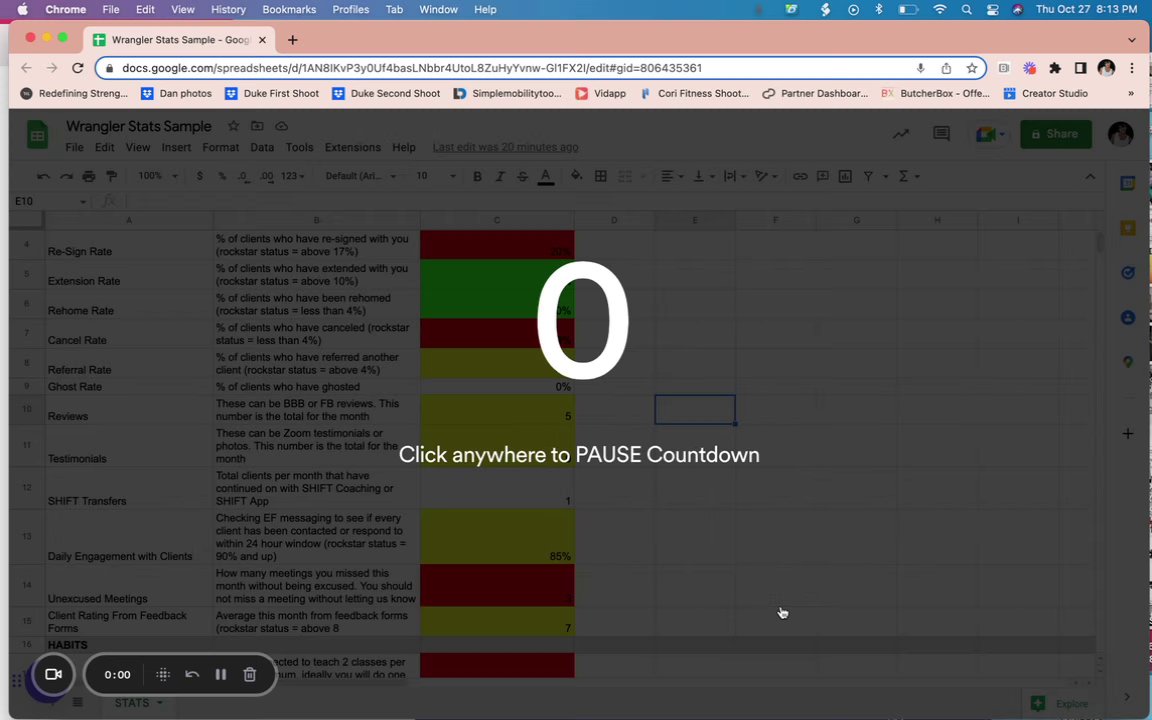This screenshot has height=720, width=1152.
Task: Open the zoom 100% dropdown
Action: [158, 176]
